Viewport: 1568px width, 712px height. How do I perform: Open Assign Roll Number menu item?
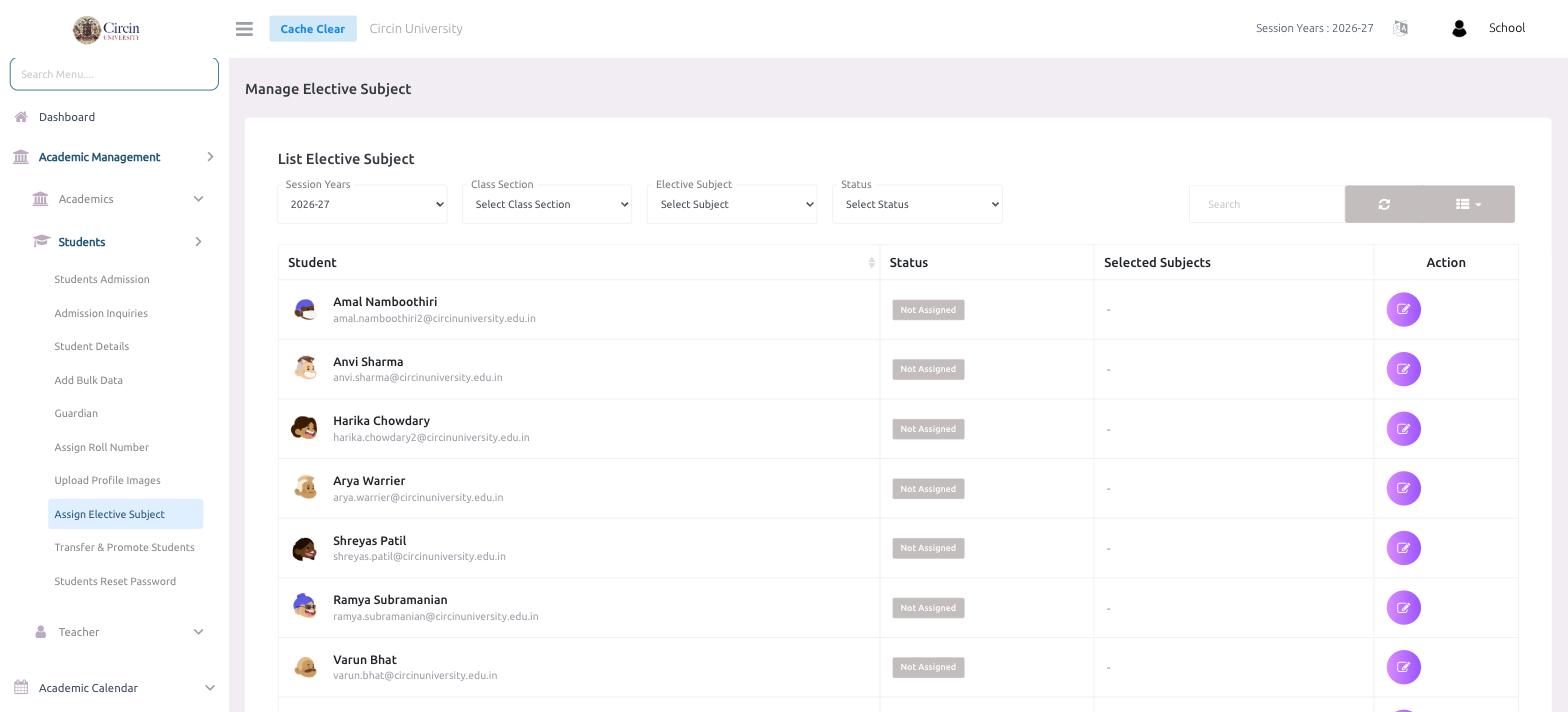(102, 448)
